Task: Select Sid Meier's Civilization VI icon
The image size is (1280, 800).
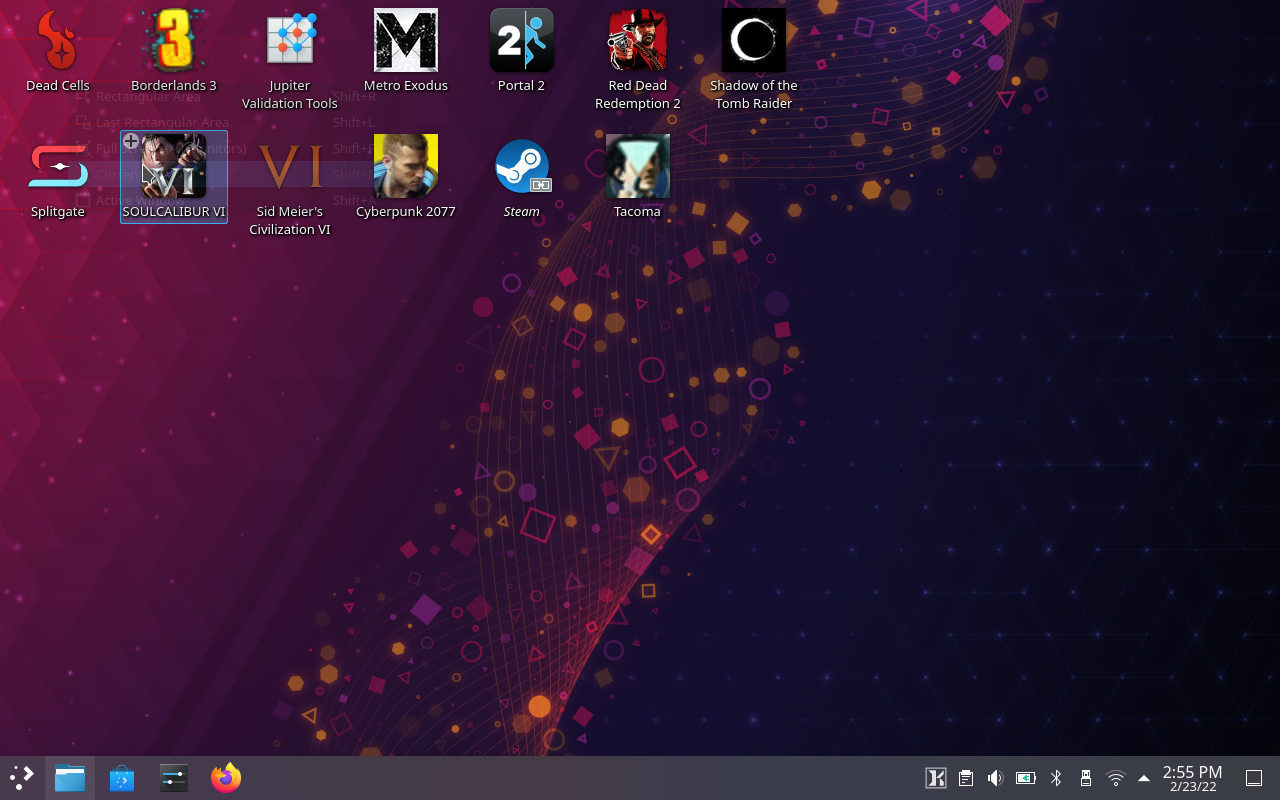Action: click(290, 167)
